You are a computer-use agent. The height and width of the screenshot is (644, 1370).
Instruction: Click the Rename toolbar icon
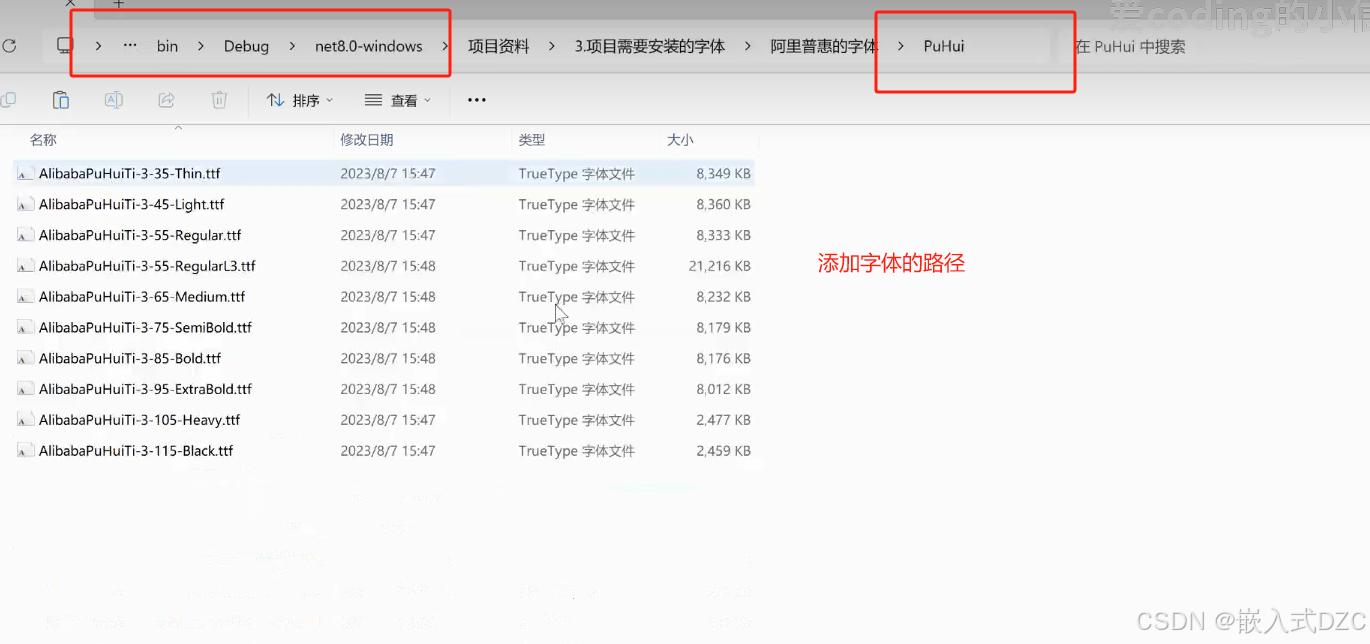(114, 100)
